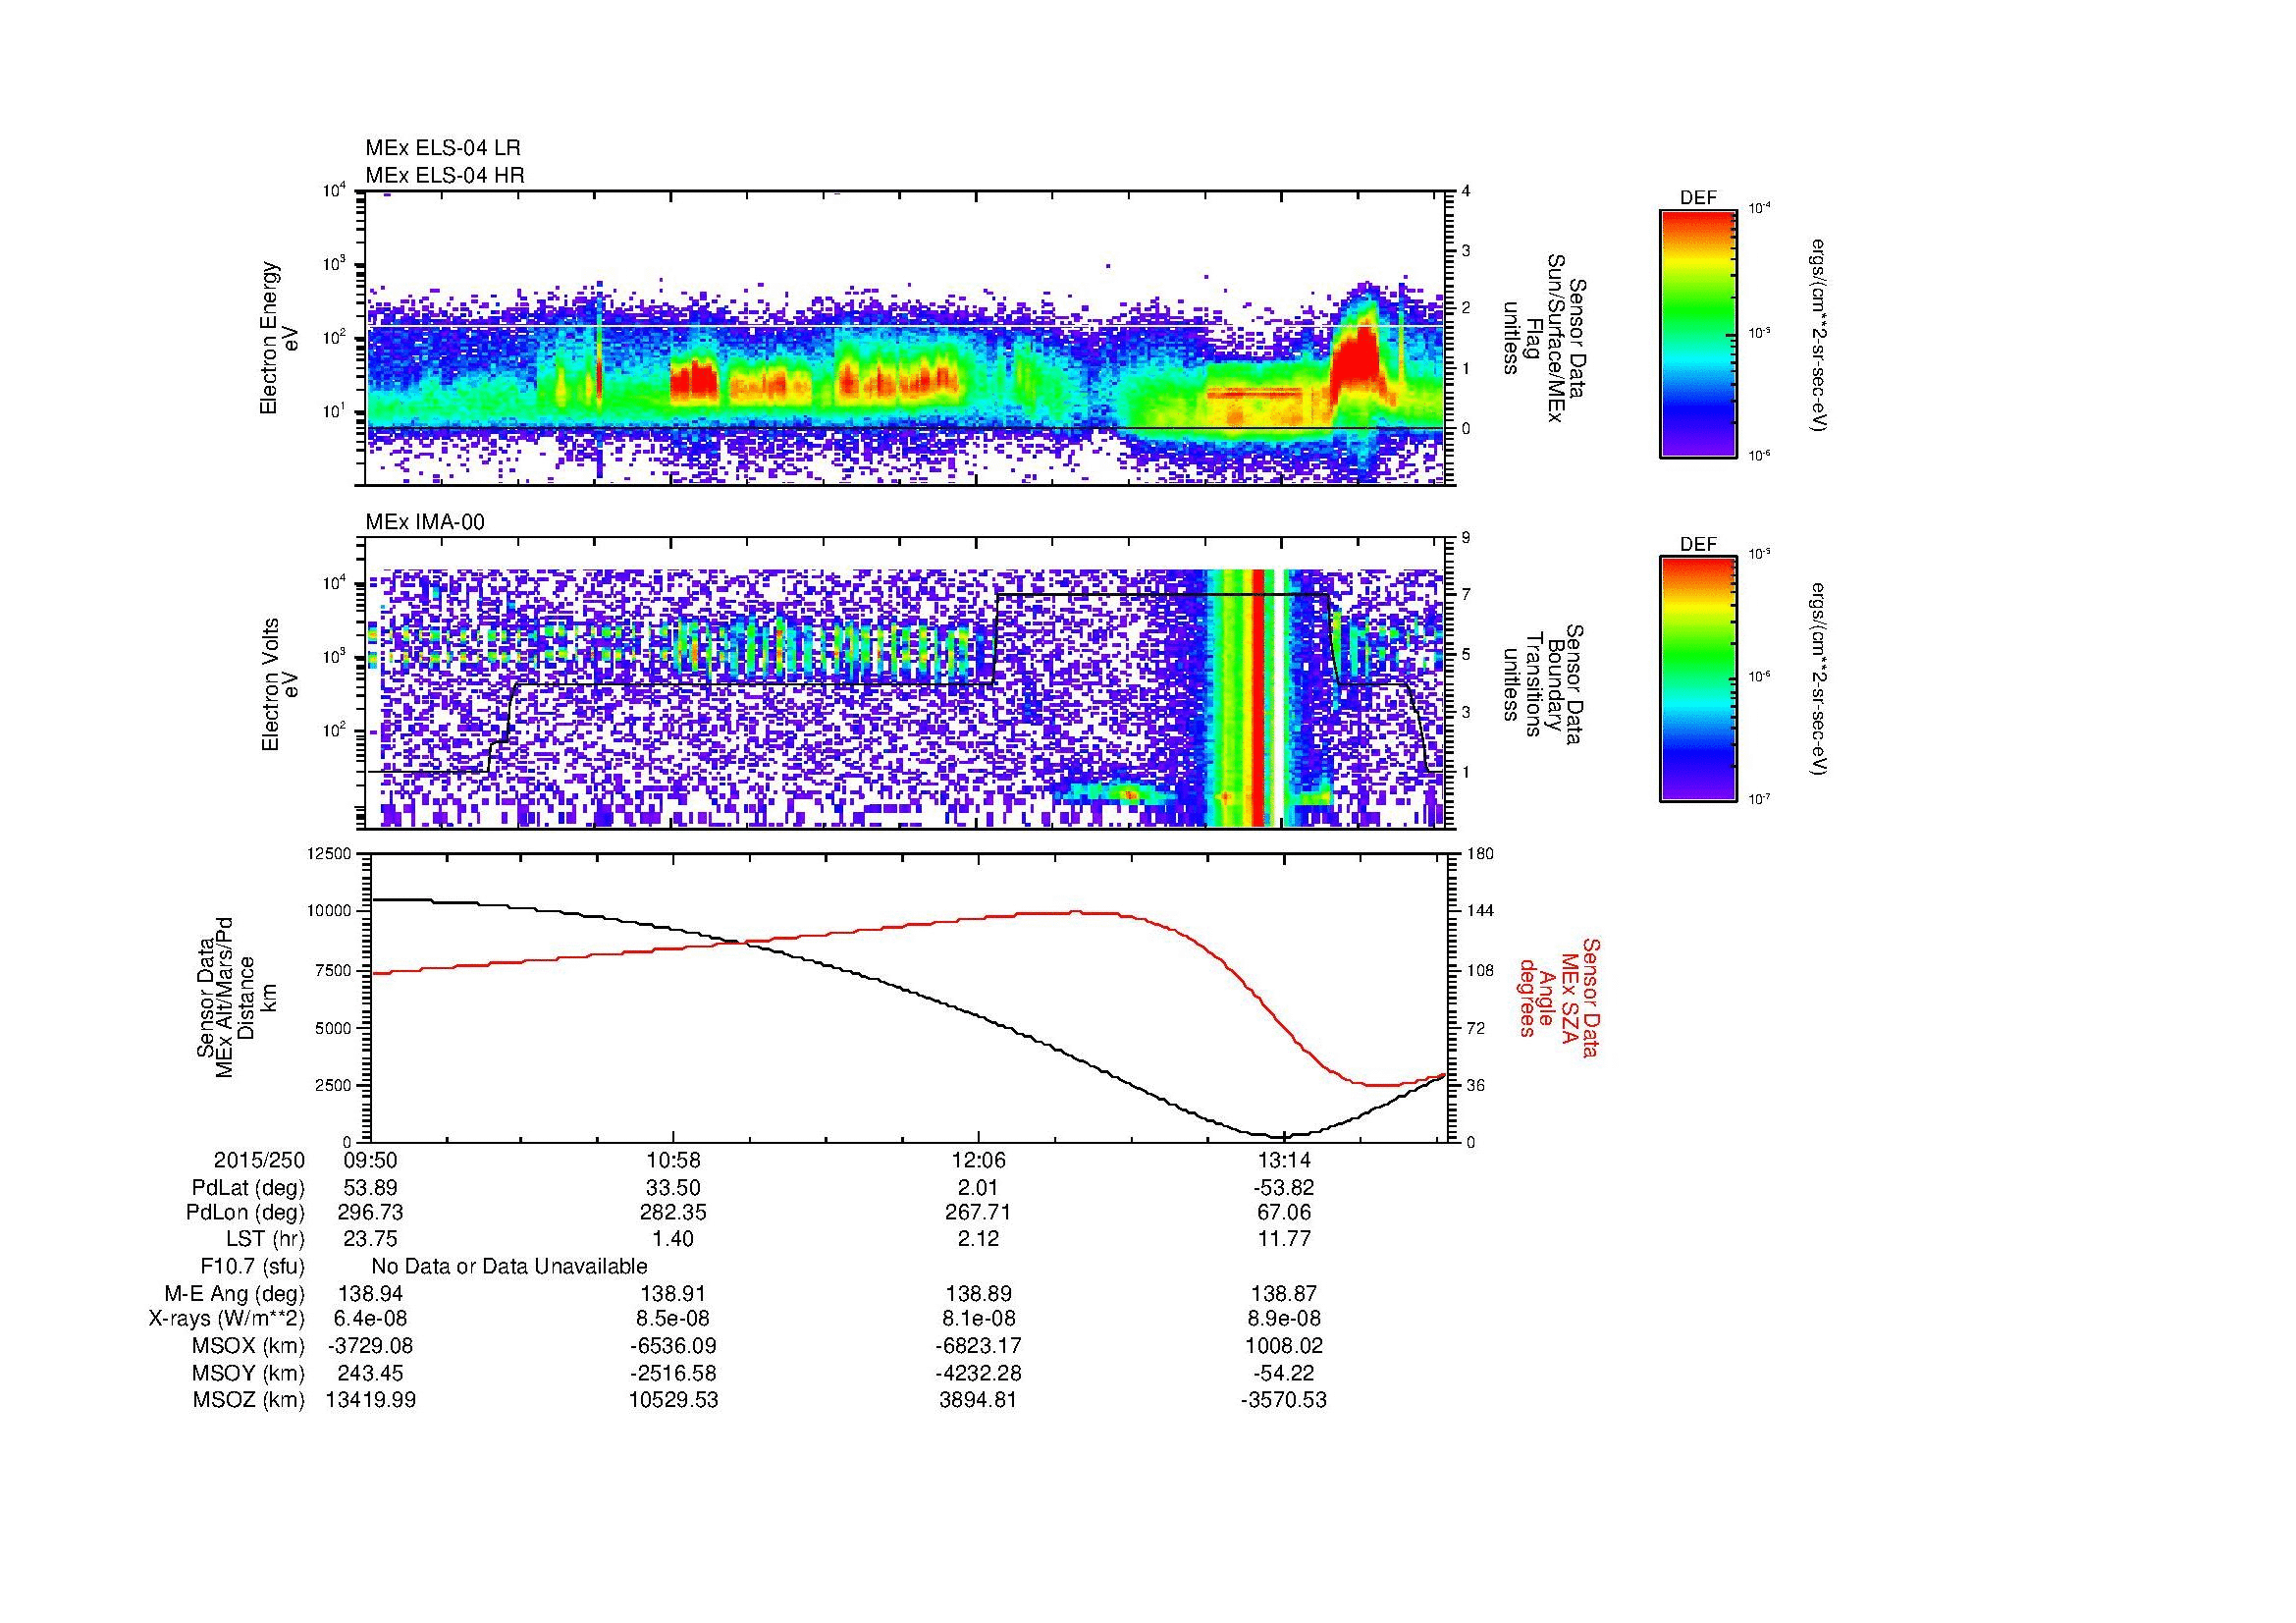
Task: Click PdLat value '33.50'
Action: (673, 1188)
